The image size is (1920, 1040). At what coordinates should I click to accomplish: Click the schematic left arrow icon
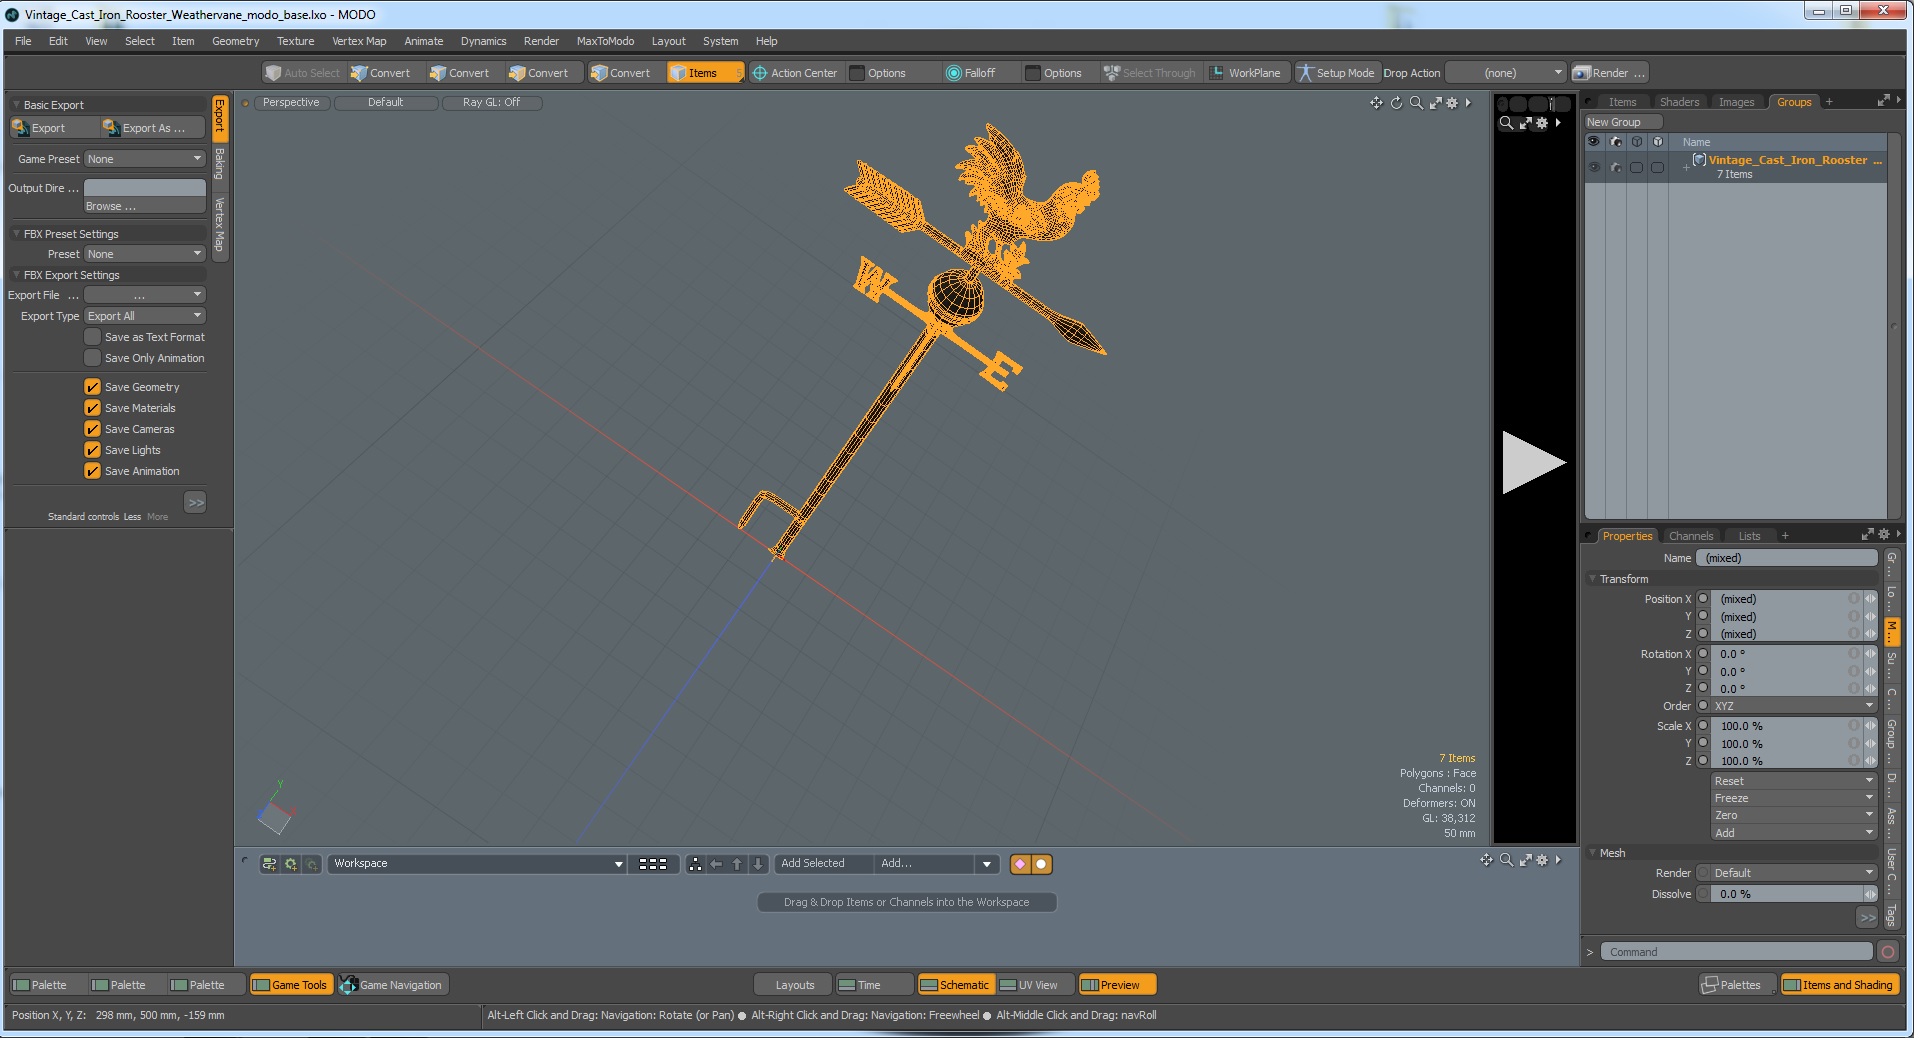click(716, 864)
